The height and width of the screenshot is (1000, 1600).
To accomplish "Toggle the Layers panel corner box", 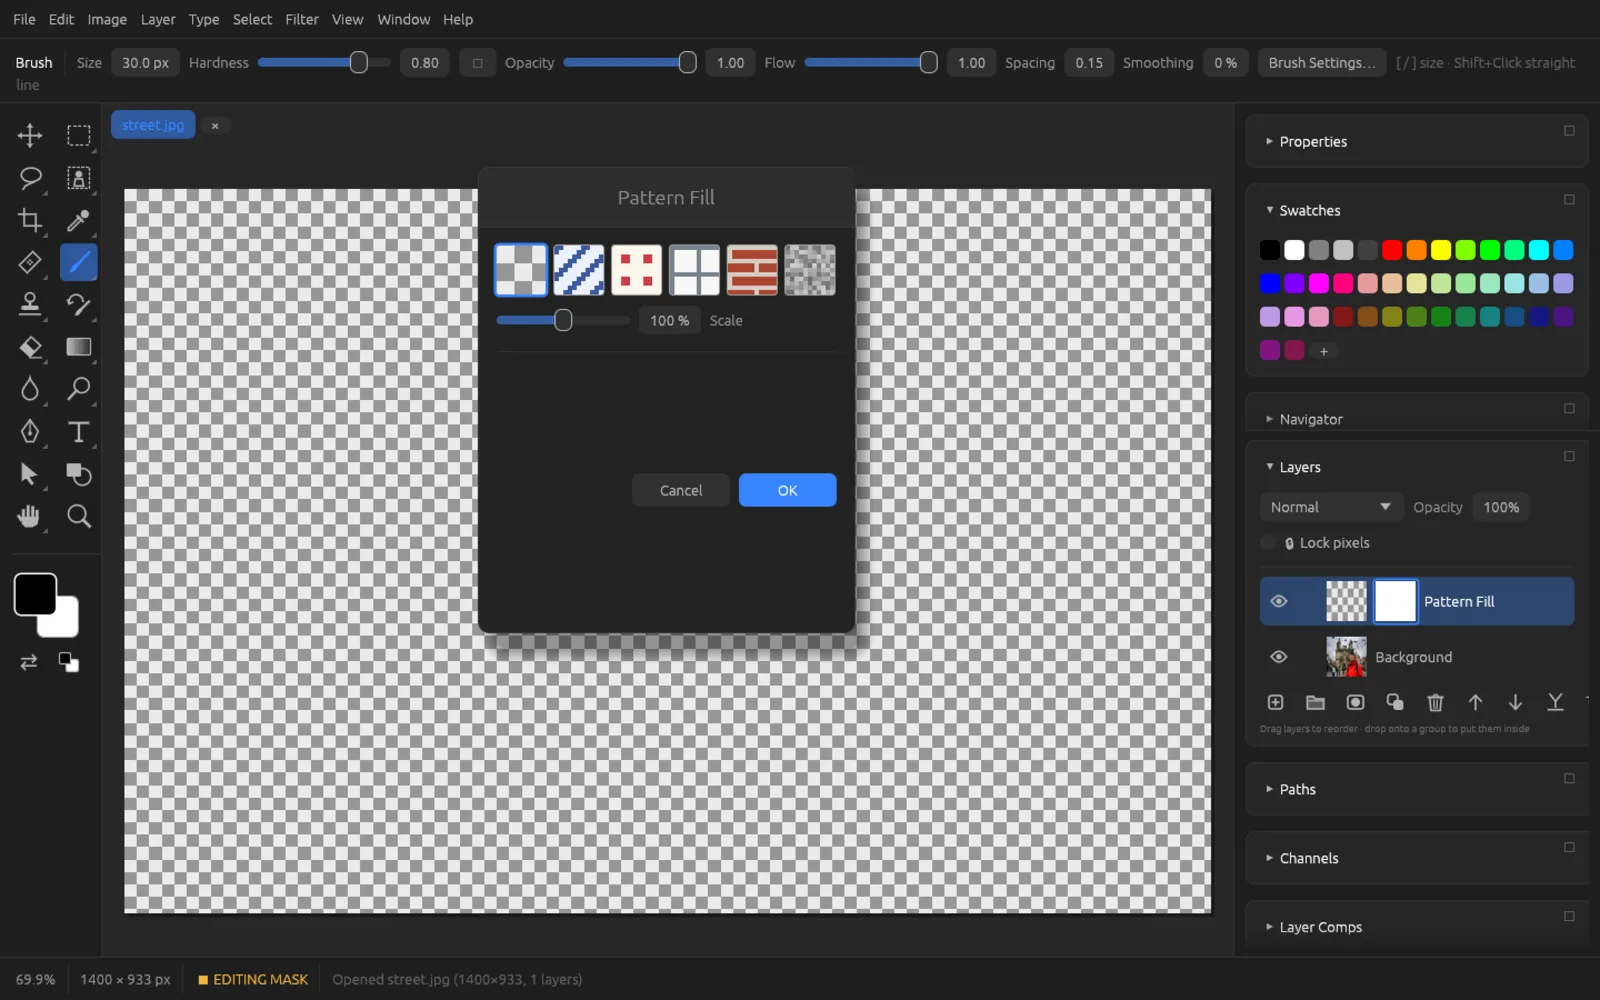I will pyautogui.click(x=1569, y=456).
